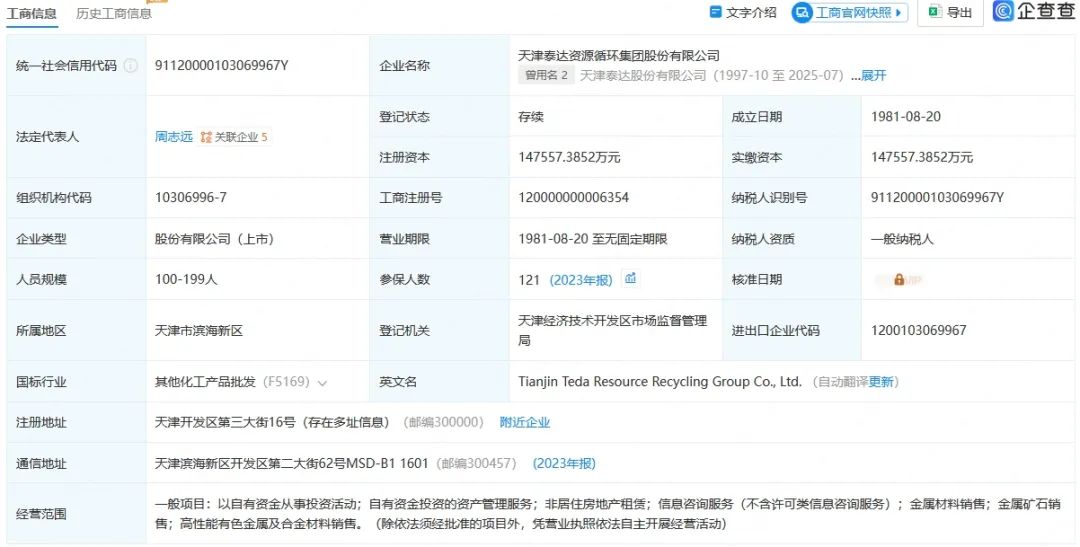1080x547 pixels.
Task: Click trend chart icon beside 参保人数
Action: (x=630, y=278)
